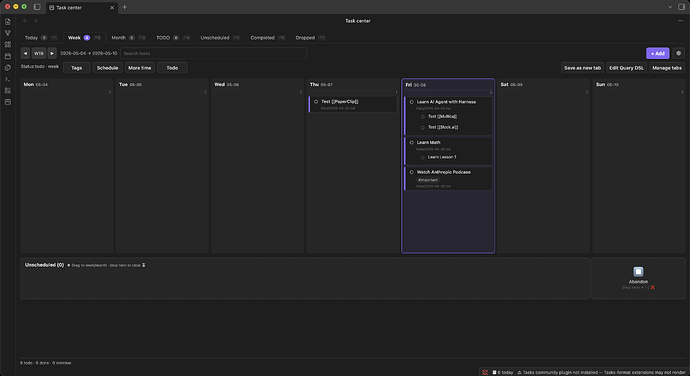The width and height of the screenshot is (690, 376).
Task: Check off Learn AI Agent with Harness
Action: click(411, 102)
